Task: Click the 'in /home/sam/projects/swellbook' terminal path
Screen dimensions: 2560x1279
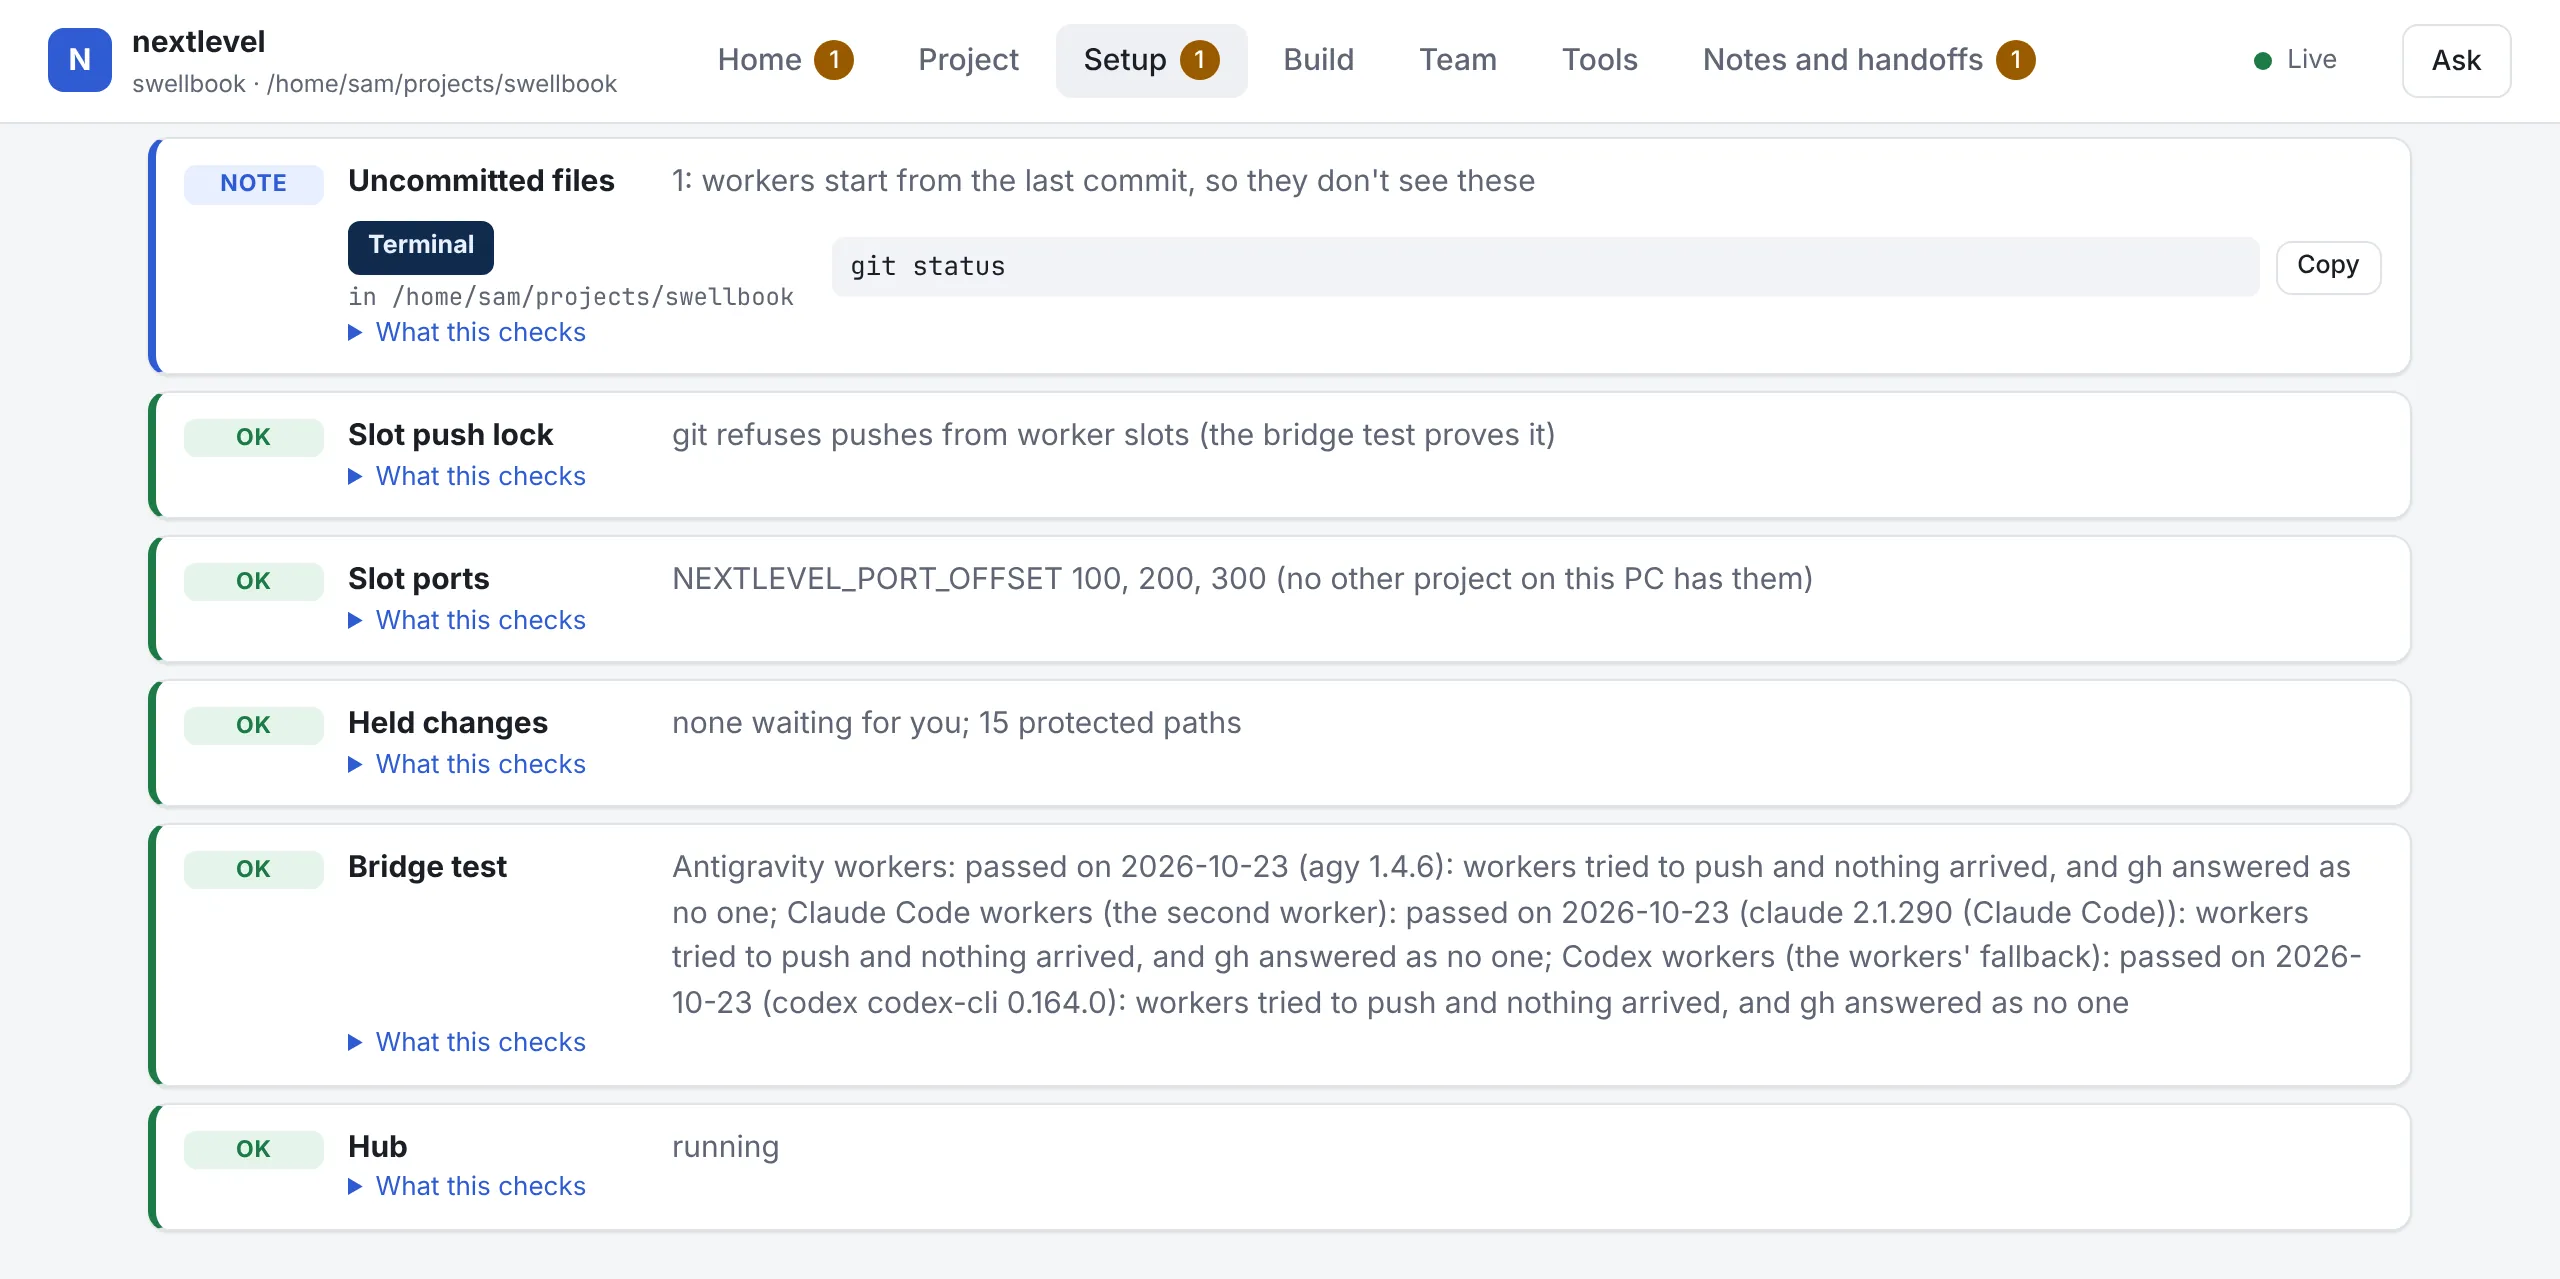Action: [570, 297]
